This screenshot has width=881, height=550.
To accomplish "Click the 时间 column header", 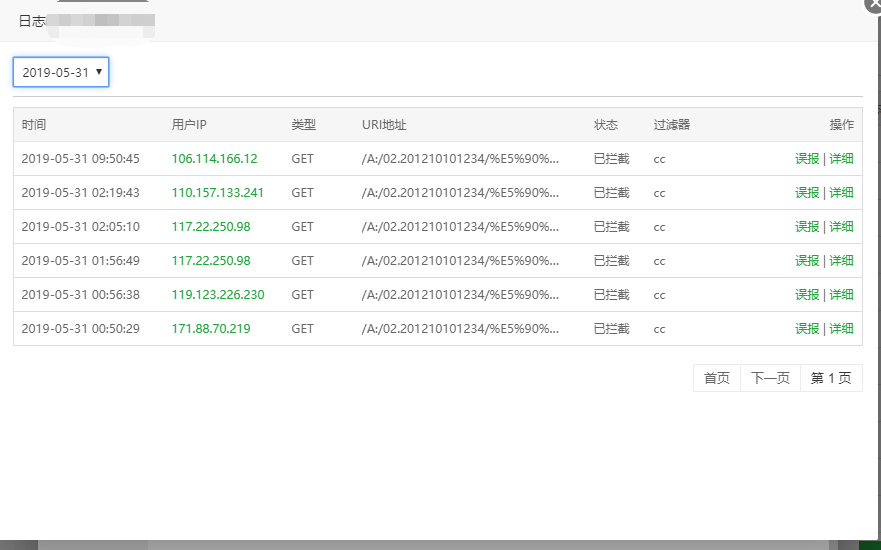I will pos(34,125).
